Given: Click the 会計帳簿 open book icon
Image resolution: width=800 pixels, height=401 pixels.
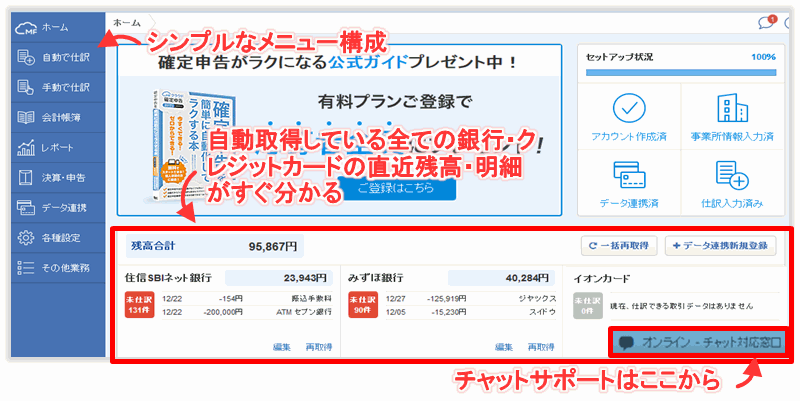Looking at the screenshot, I should coord(26,117).
